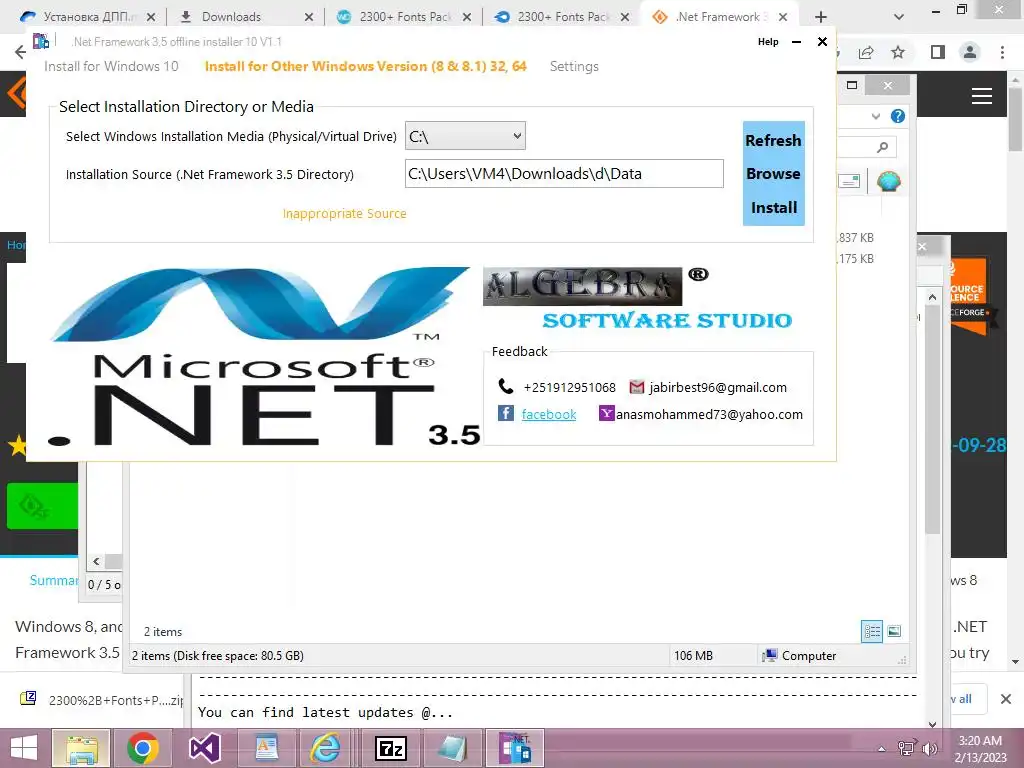Open 7-Zip from the taskbar
Screen dimensions: 1024x768
coord(391,748)
